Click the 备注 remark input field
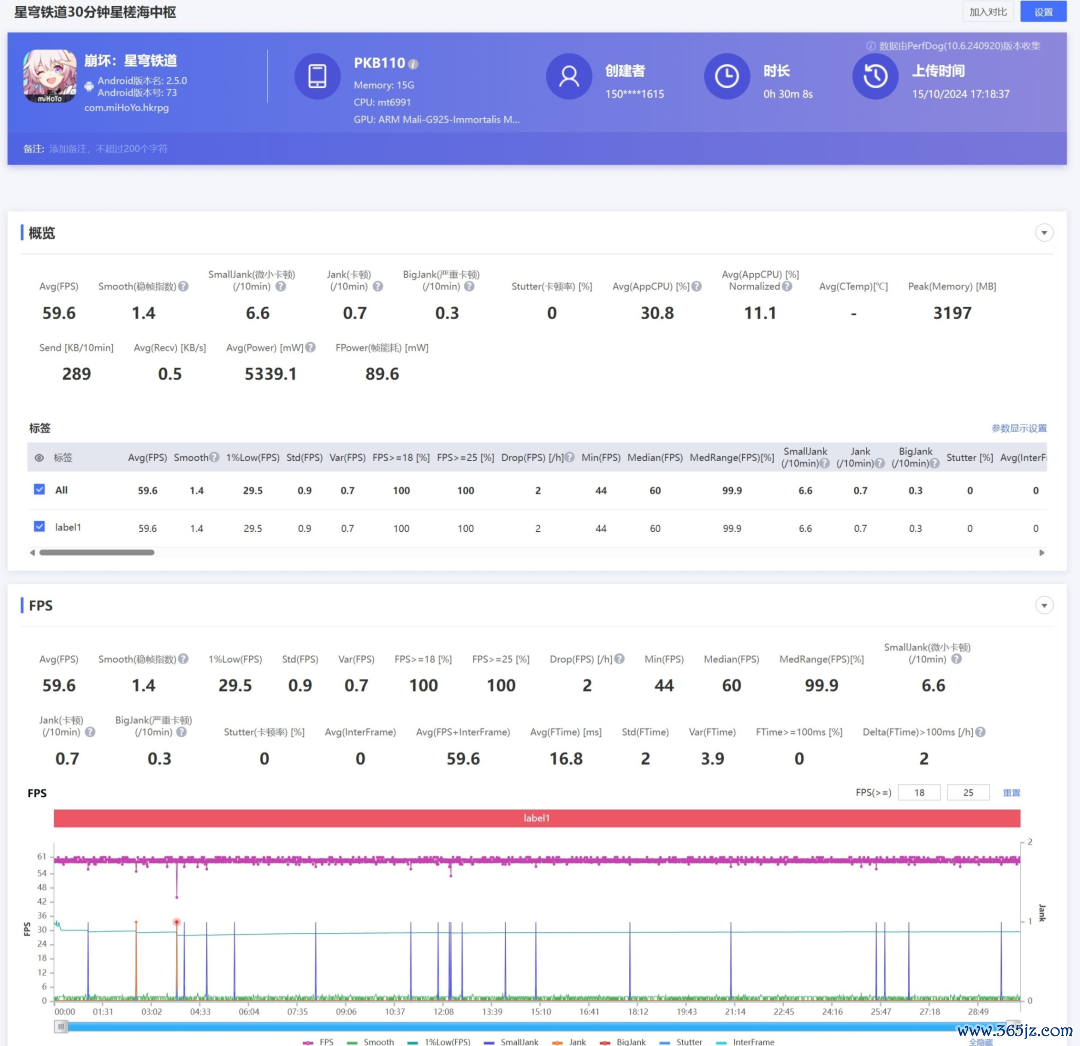Image resolution: width=1080 pixels, height=1046 pixels. coord(108,149)
